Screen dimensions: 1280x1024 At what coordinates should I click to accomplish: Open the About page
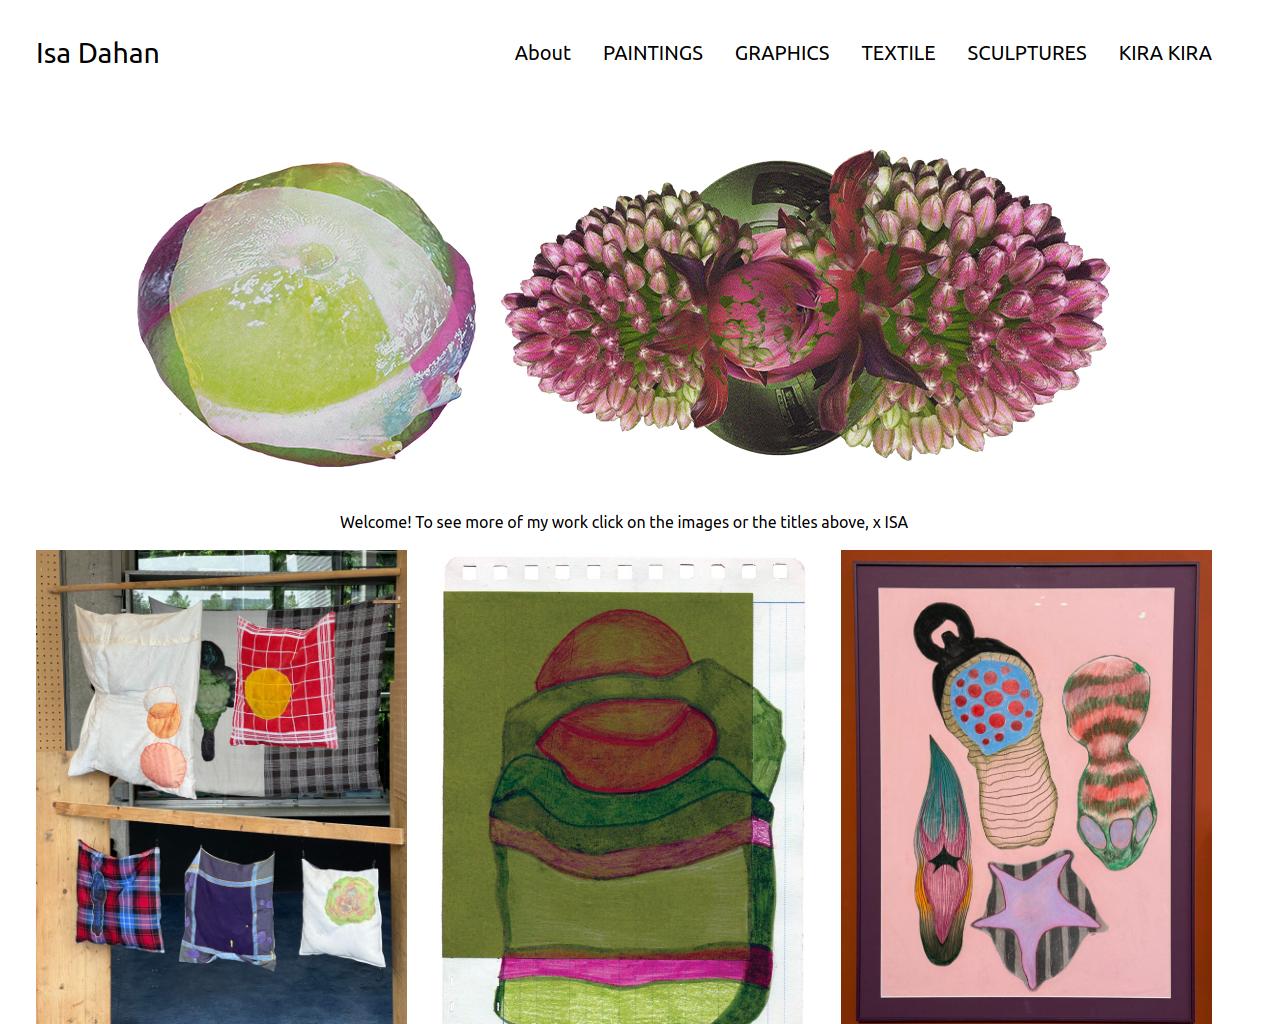tap(542, 53)
